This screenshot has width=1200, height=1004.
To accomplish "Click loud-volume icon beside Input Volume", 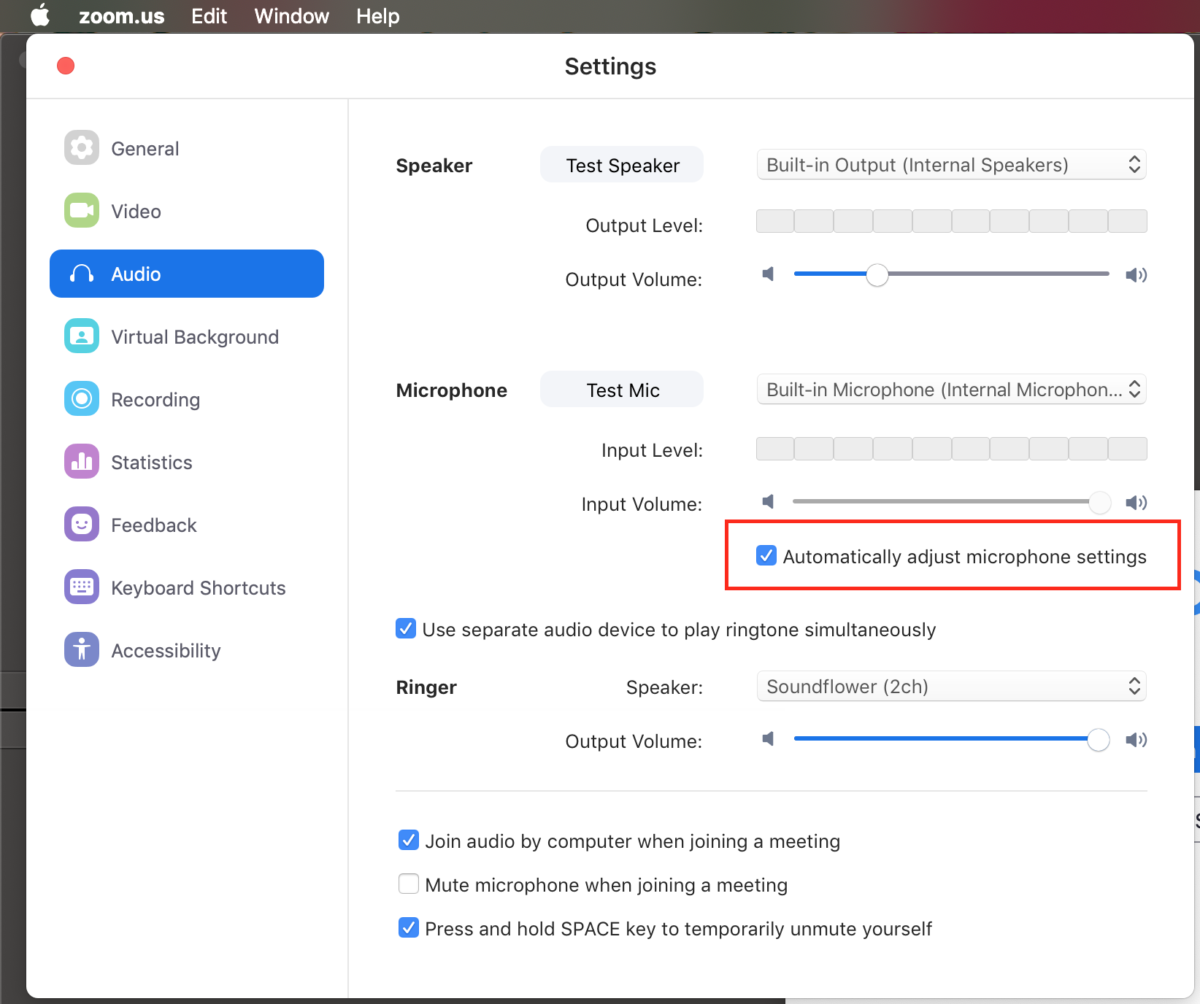I will [x=1136, y=503].
